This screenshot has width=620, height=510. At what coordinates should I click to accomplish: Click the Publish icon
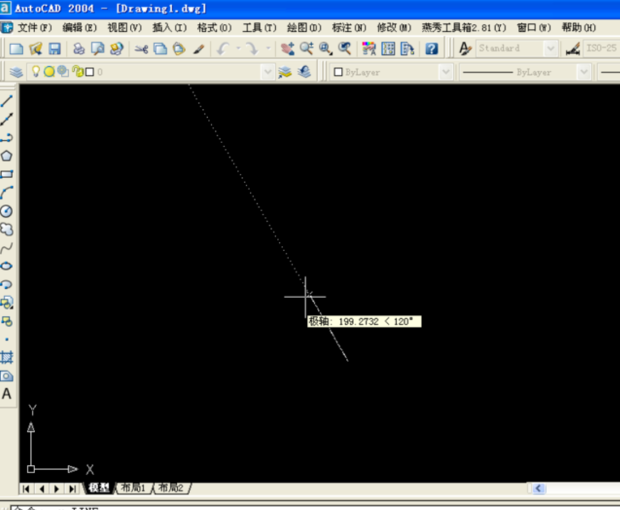click(x=117, y=49)
